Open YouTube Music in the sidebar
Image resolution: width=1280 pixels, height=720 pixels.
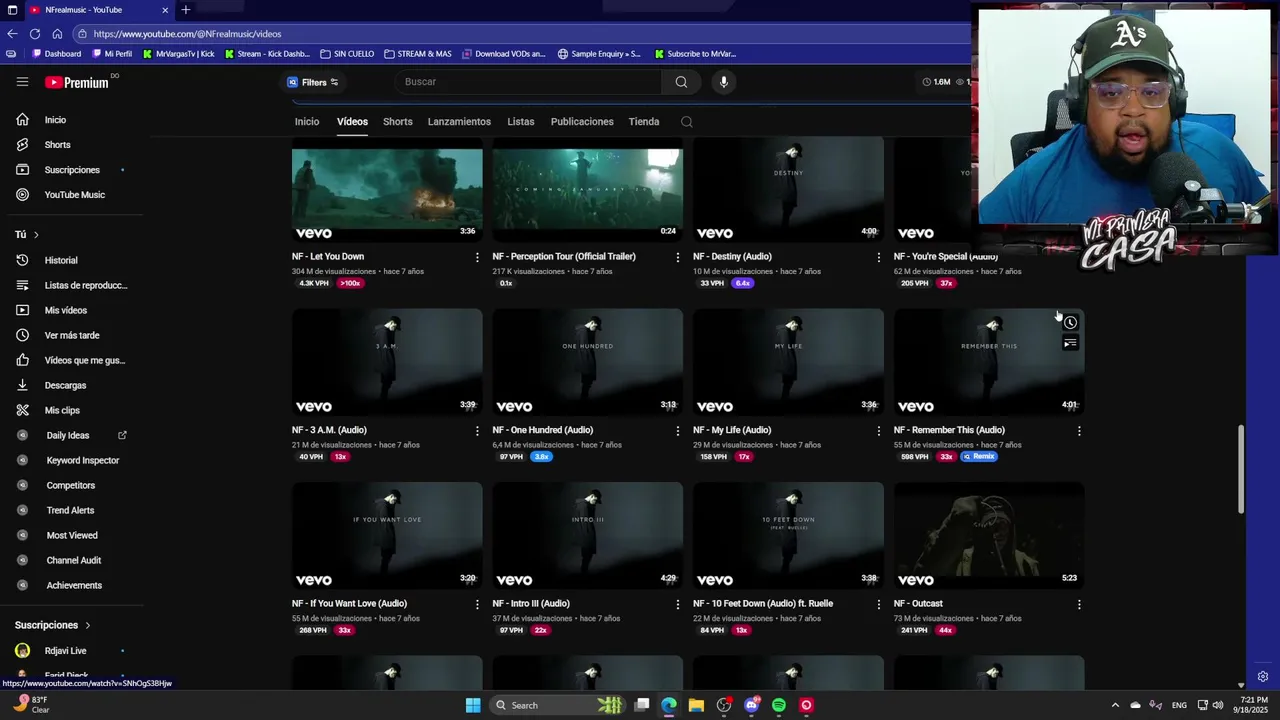click(x=74, y=195)
